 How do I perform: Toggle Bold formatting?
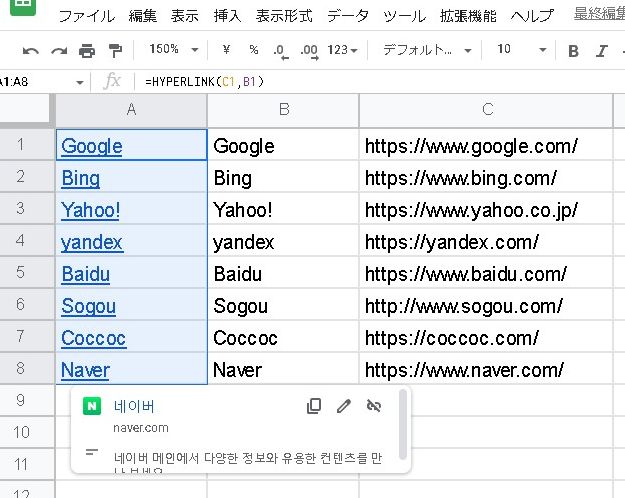pos(573,51)
